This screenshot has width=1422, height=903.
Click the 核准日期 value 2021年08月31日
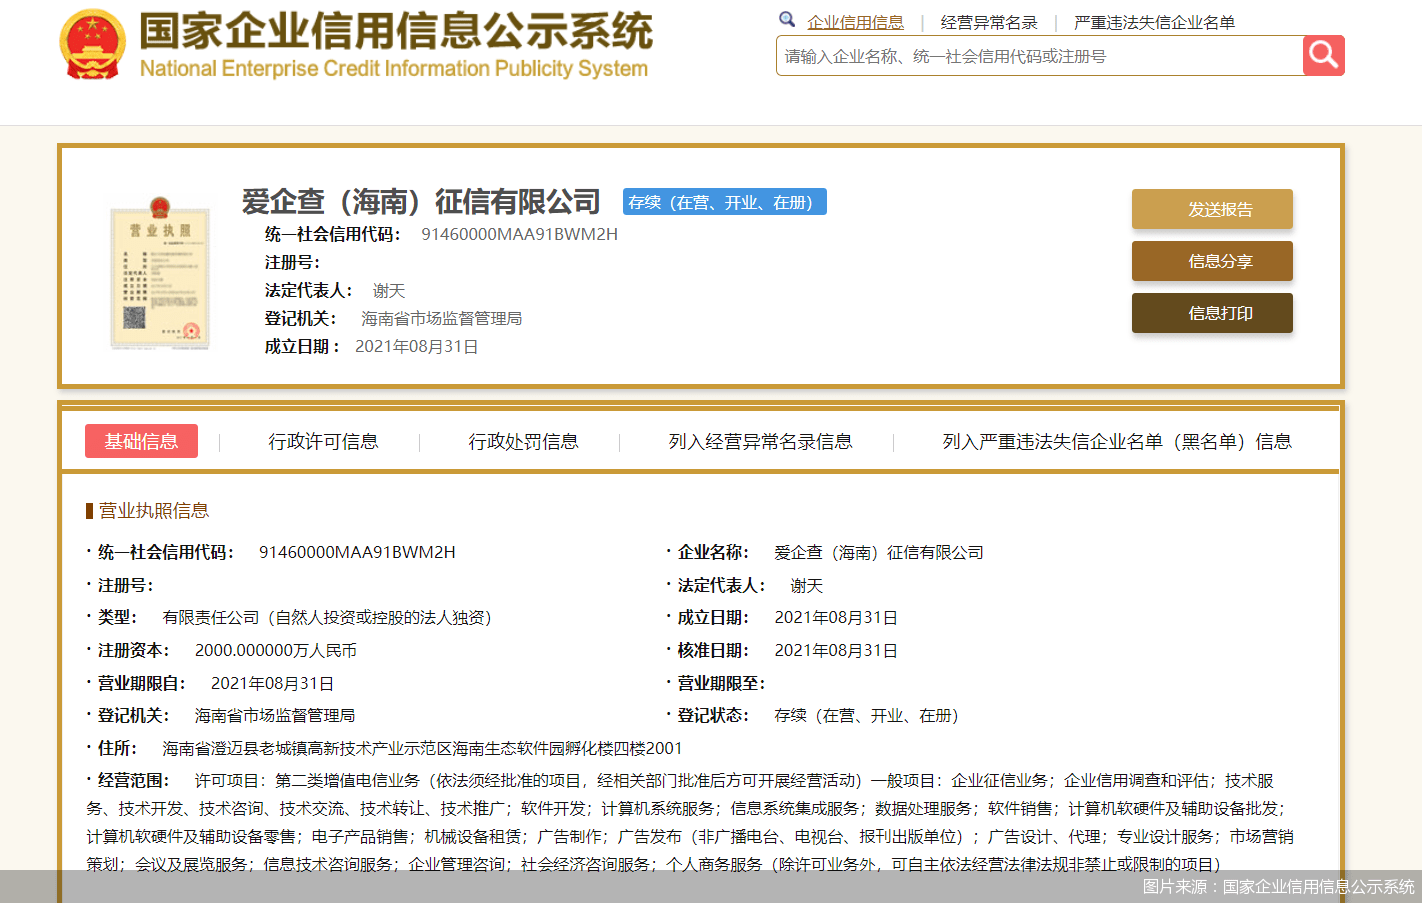[836, 651]
